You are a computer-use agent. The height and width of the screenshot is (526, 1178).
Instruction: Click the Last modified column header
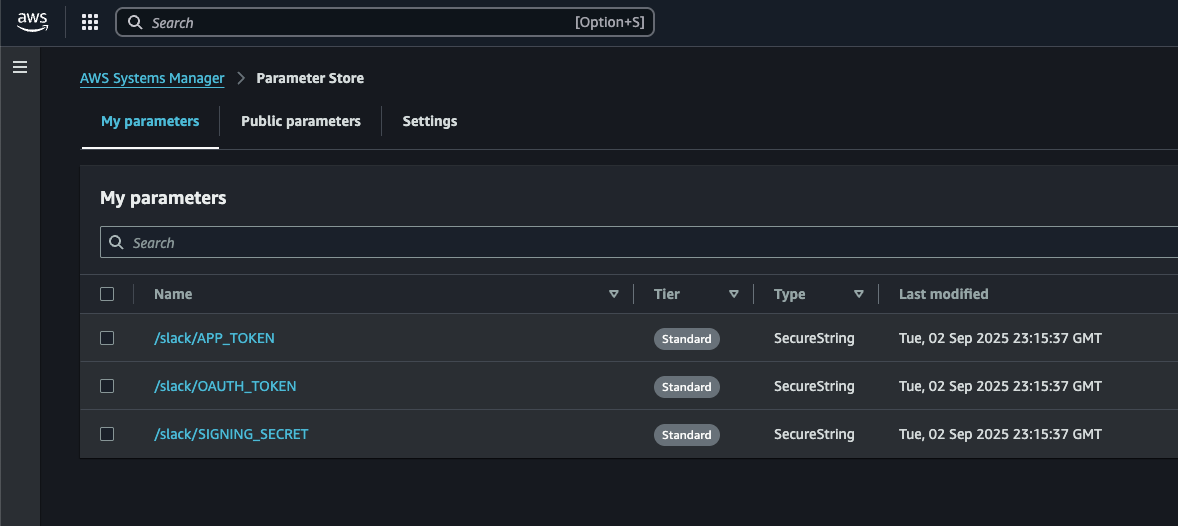click(x=944, y=294)
